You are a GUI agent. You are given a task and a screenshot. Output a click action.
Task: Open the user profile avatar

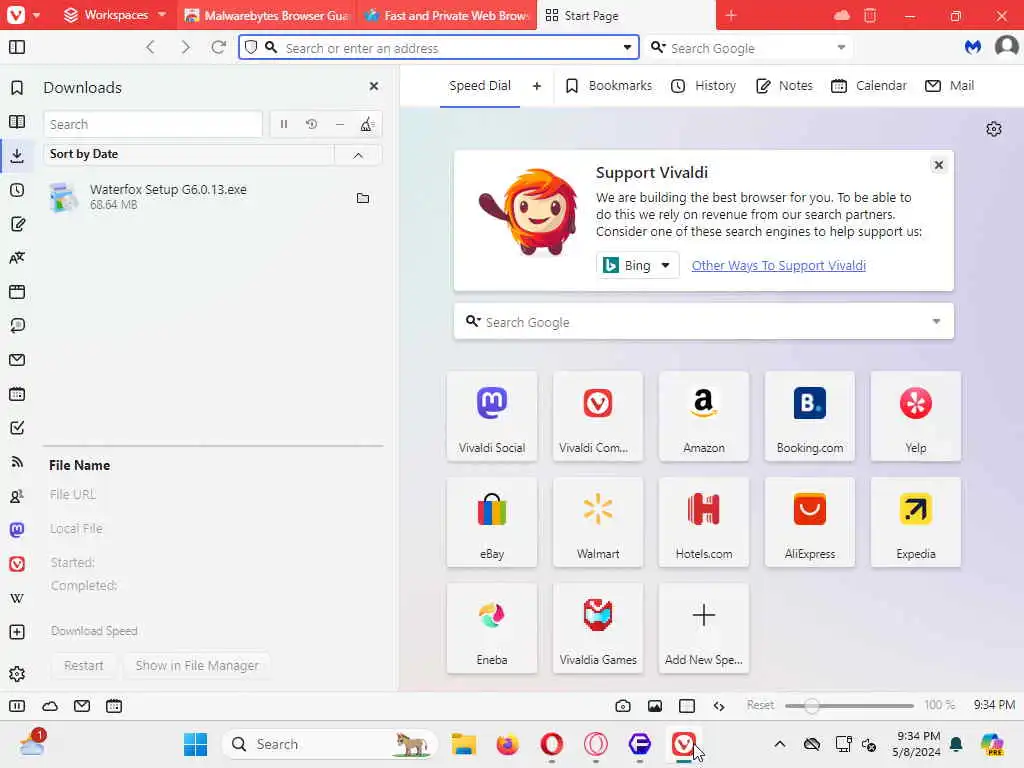tap(1006, 47)
